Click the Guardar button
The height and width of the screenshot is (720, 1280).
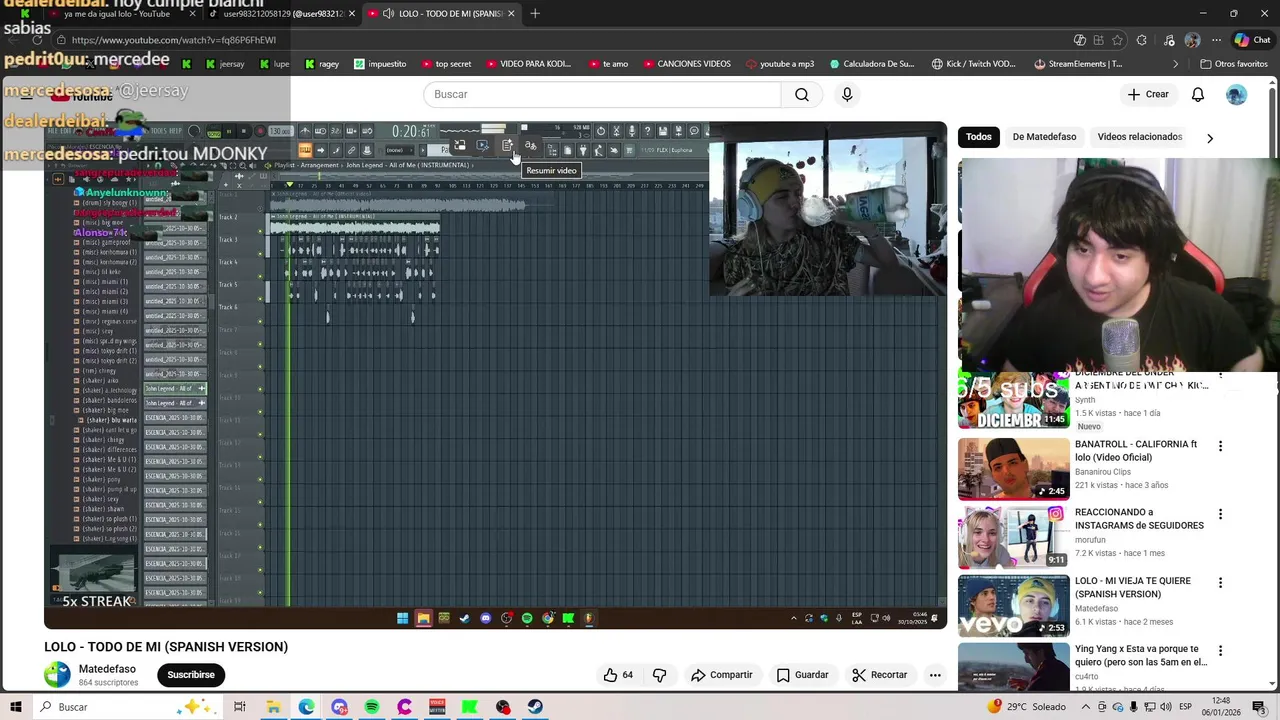(802, 675)
